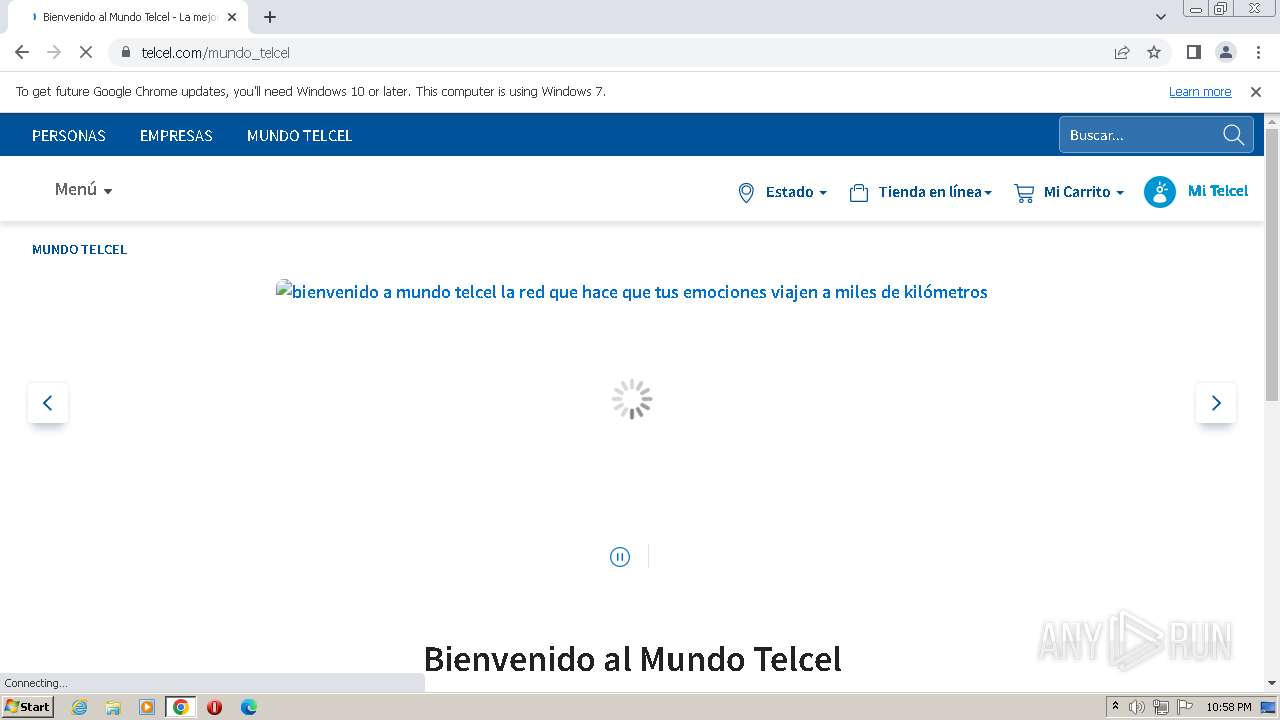Viewport: 1280px width, 720px height.
Task: Open Opera from the taskbar
Action: [x=214, y=707]
